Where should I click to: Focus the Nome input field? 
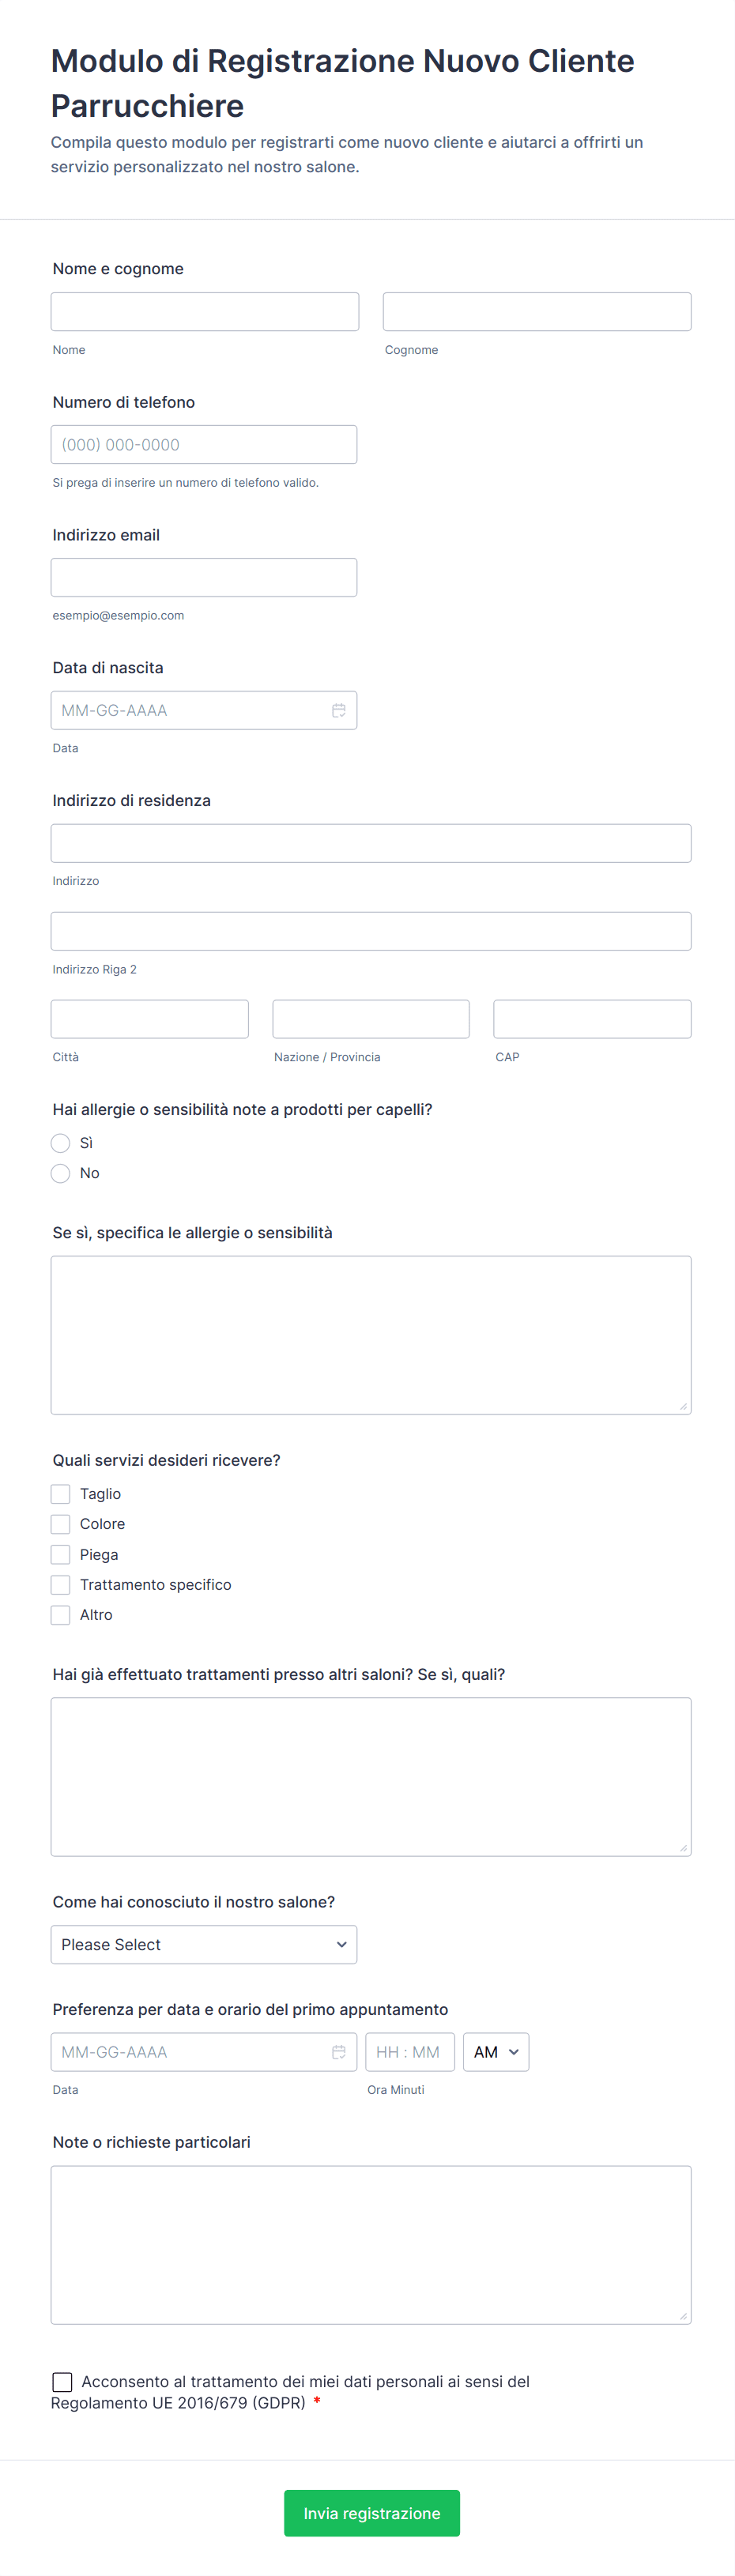pos(205,312)
